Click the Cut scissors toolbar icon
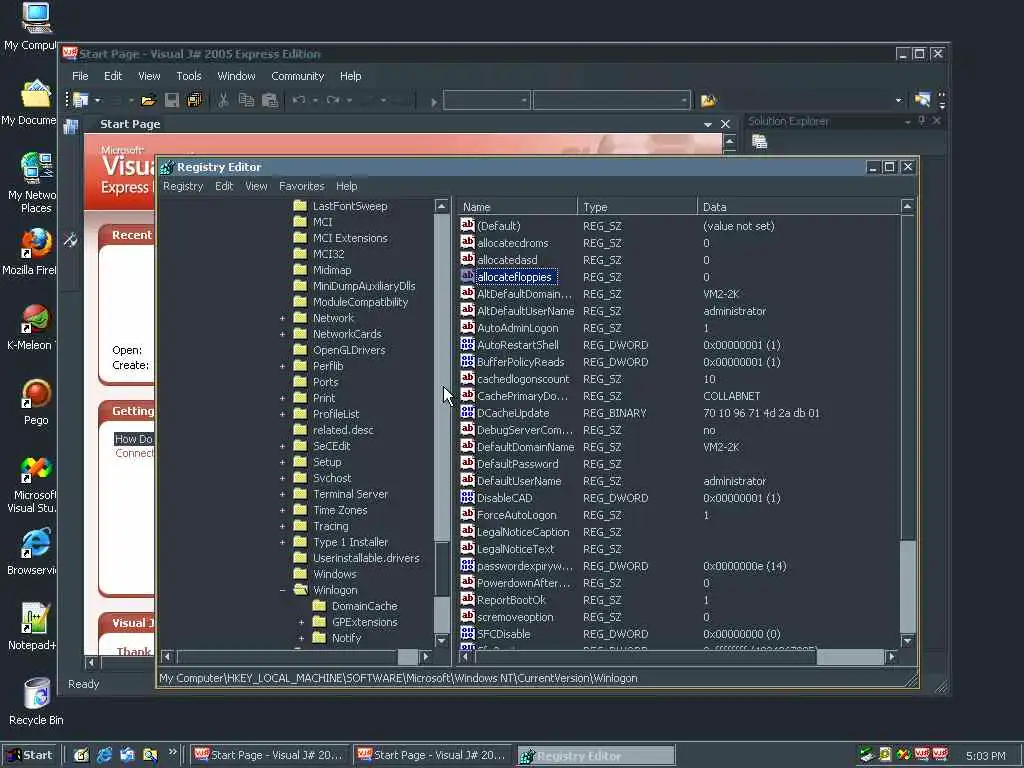The width and height of the screenshot is (1024, 768). tap(223, 100)
